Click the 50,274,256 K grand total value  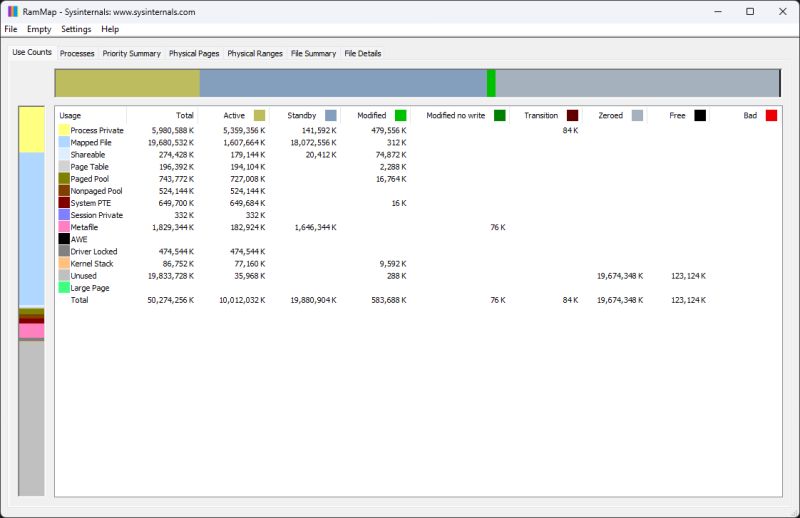[170, 300]
